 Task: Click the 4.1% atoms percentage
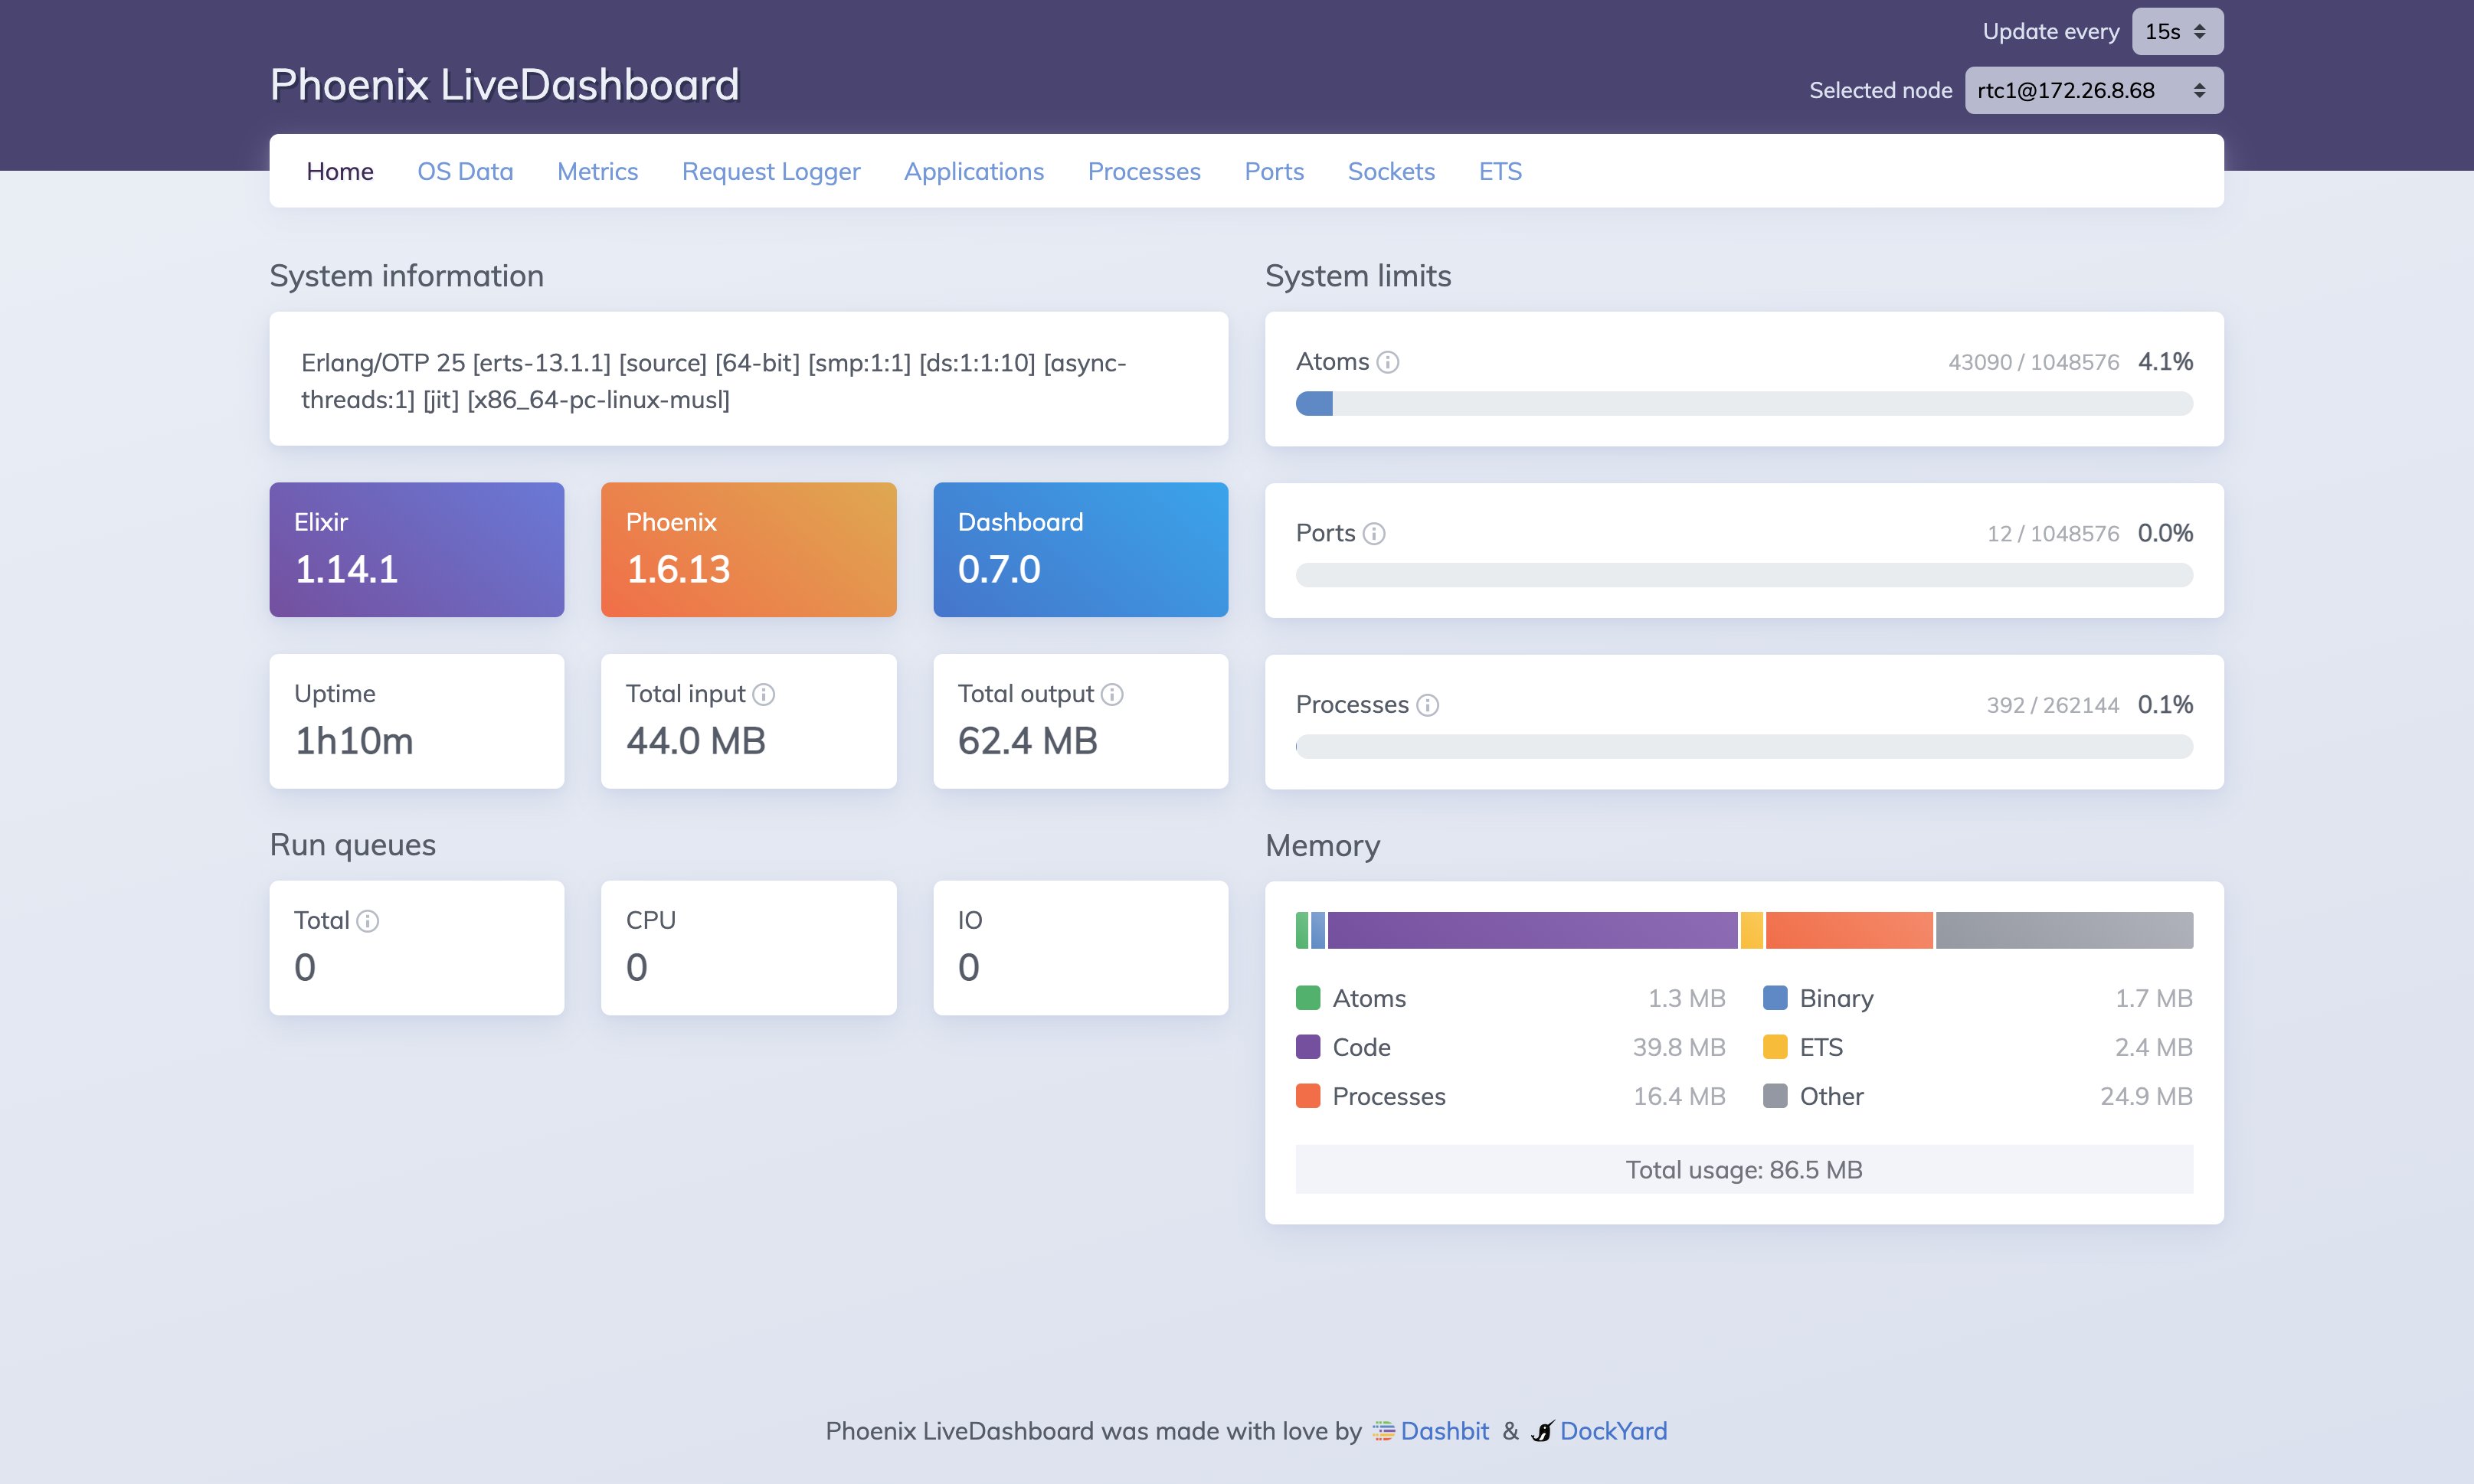[x=2165, y=362]
